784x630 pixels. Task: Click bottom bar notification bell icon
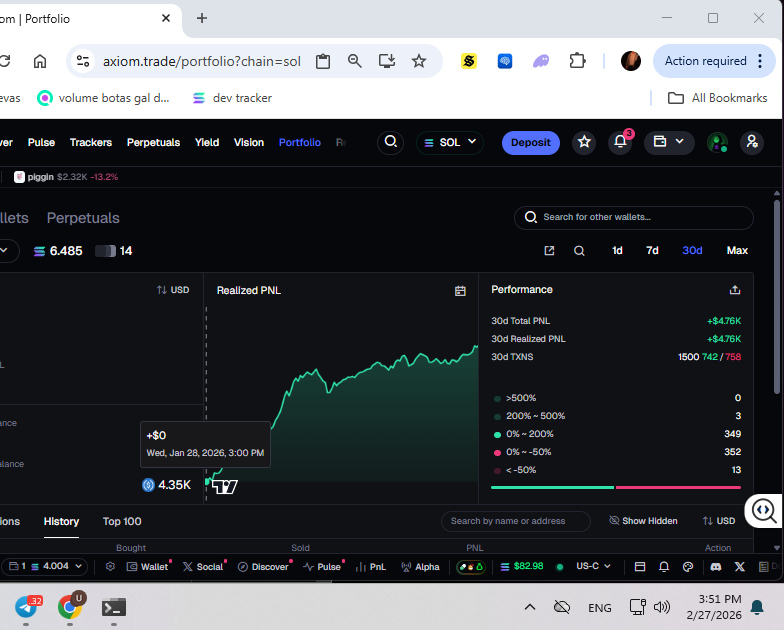[664, 566]
